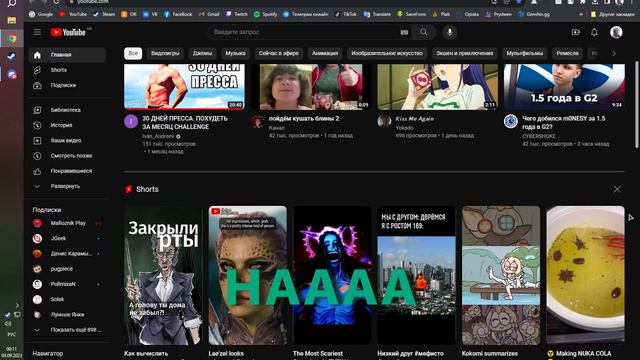Open Shorts in the sidebar
This screenshot has width=640, height=360.
coord(67,70)
